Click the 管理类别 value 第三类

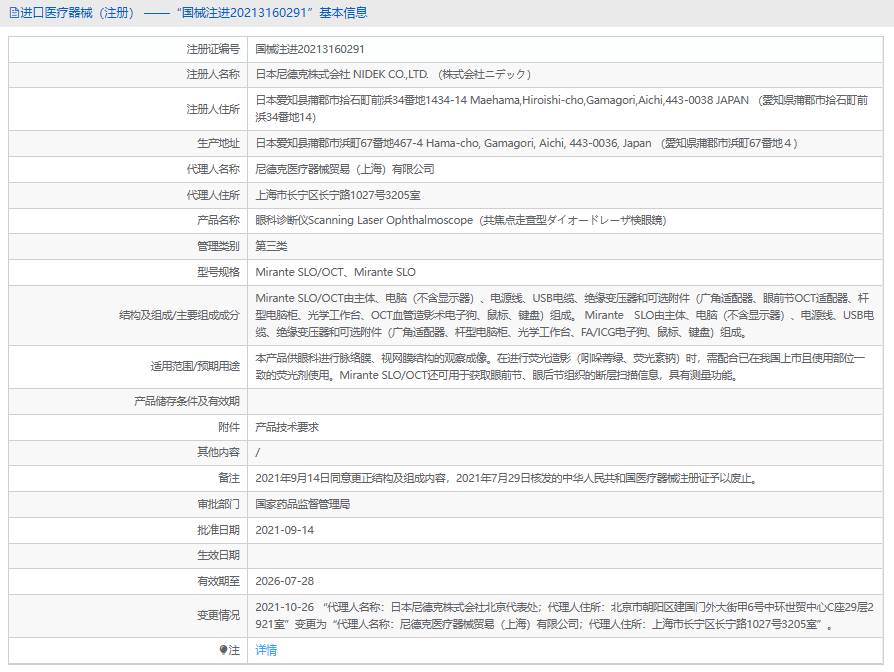(x=271, y=246)
